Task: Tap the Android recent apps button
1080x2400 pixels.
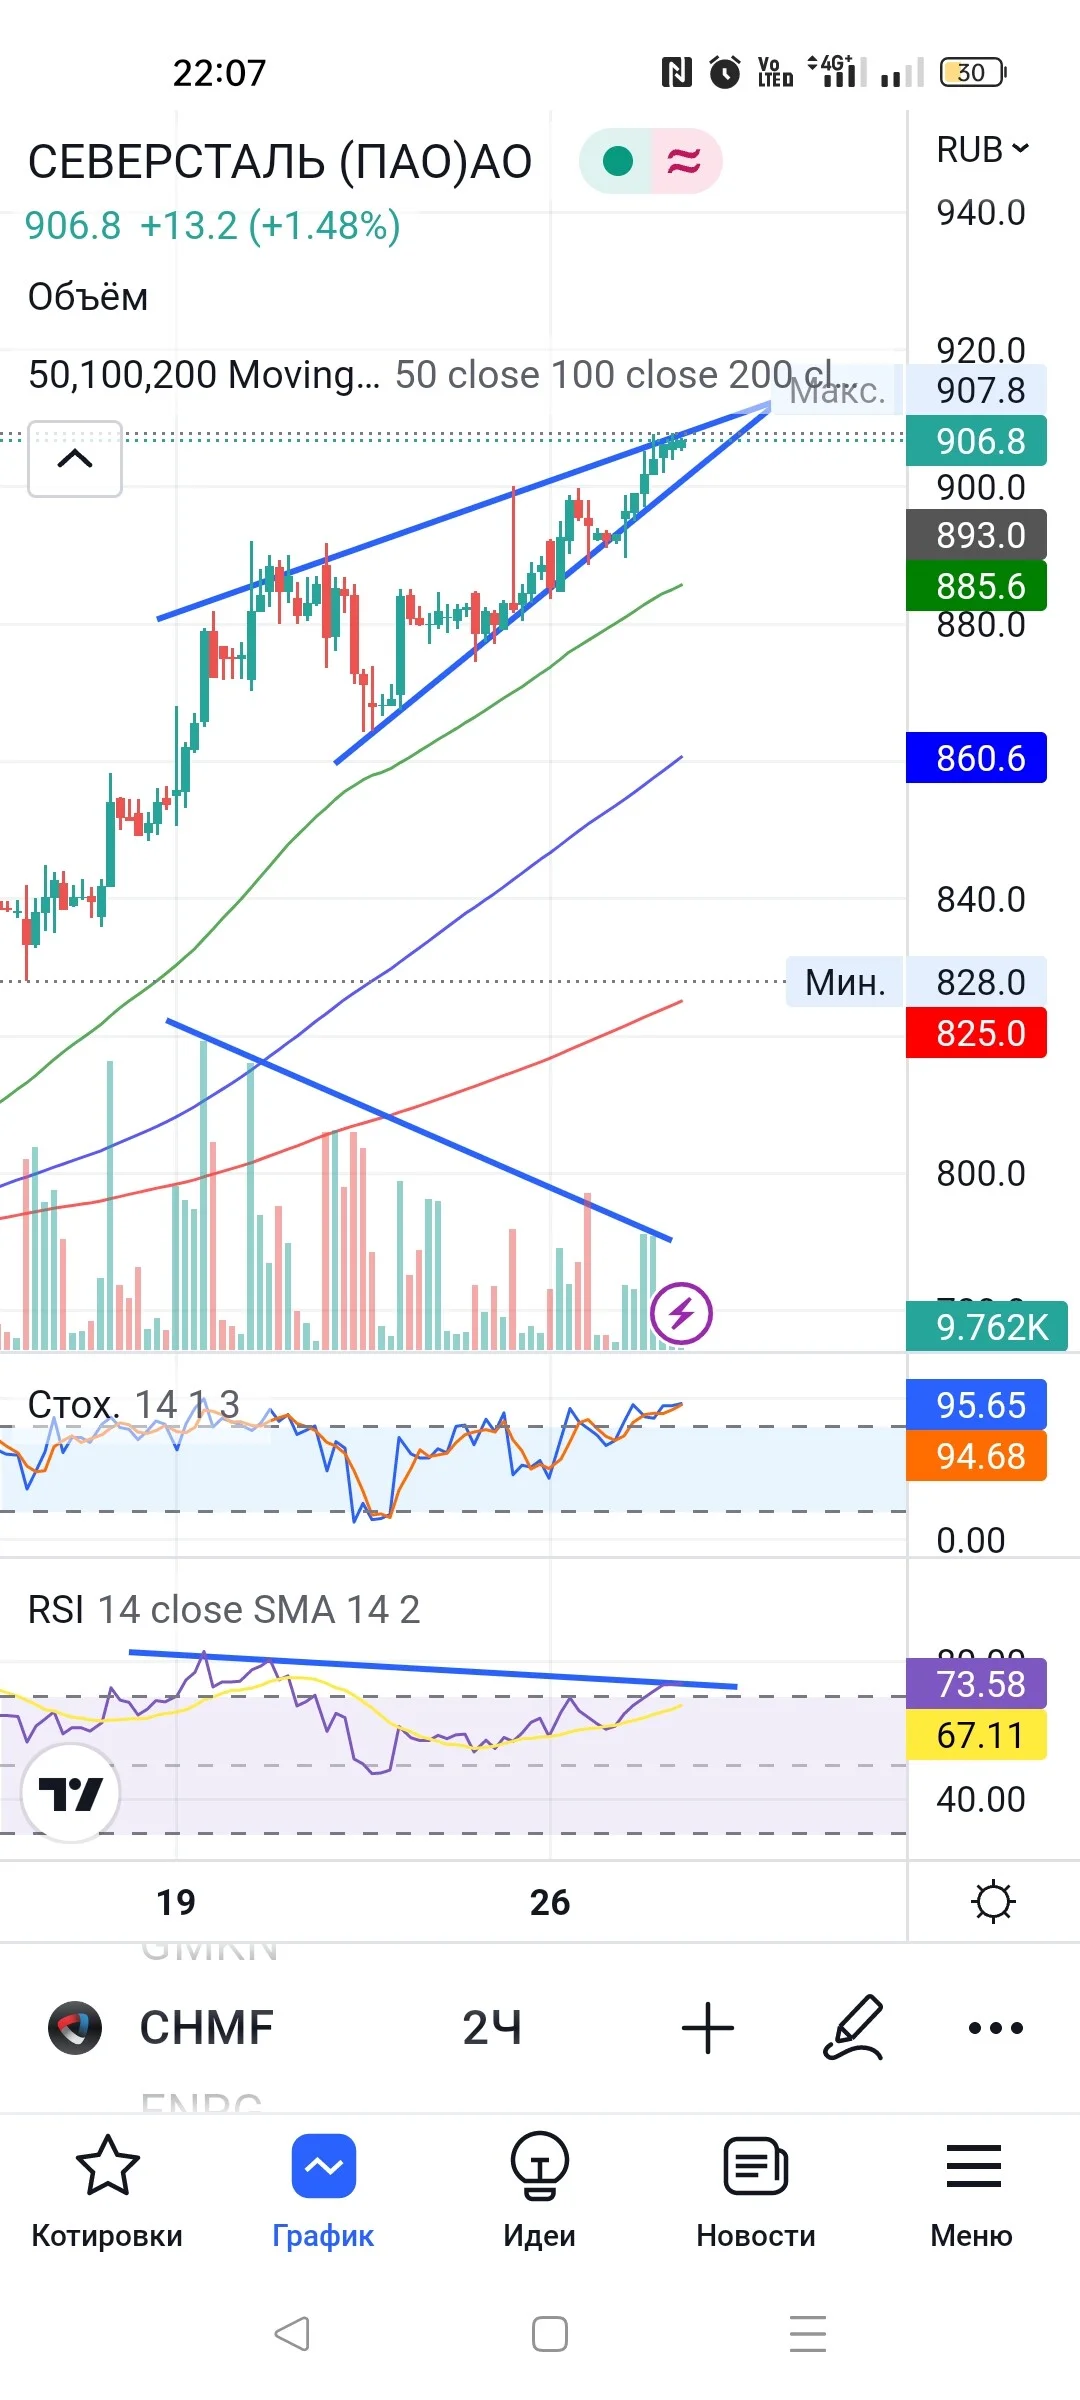Action: tap(808, 2334)
